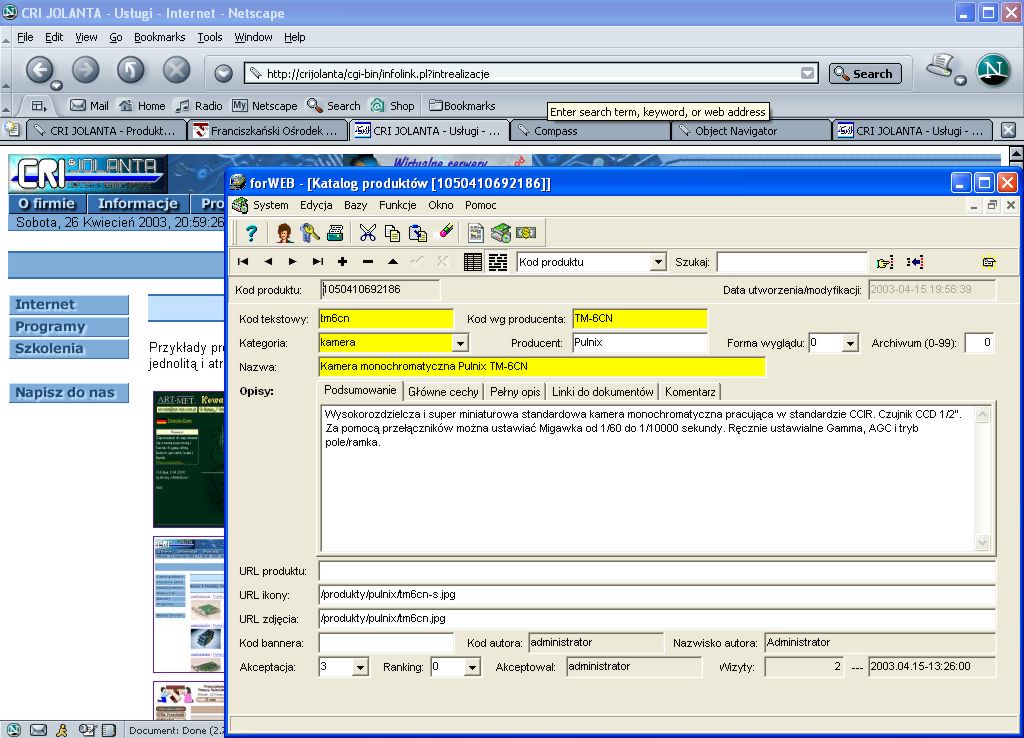
Task: Switch to table grid view
Action: click(x=473, y=262)
